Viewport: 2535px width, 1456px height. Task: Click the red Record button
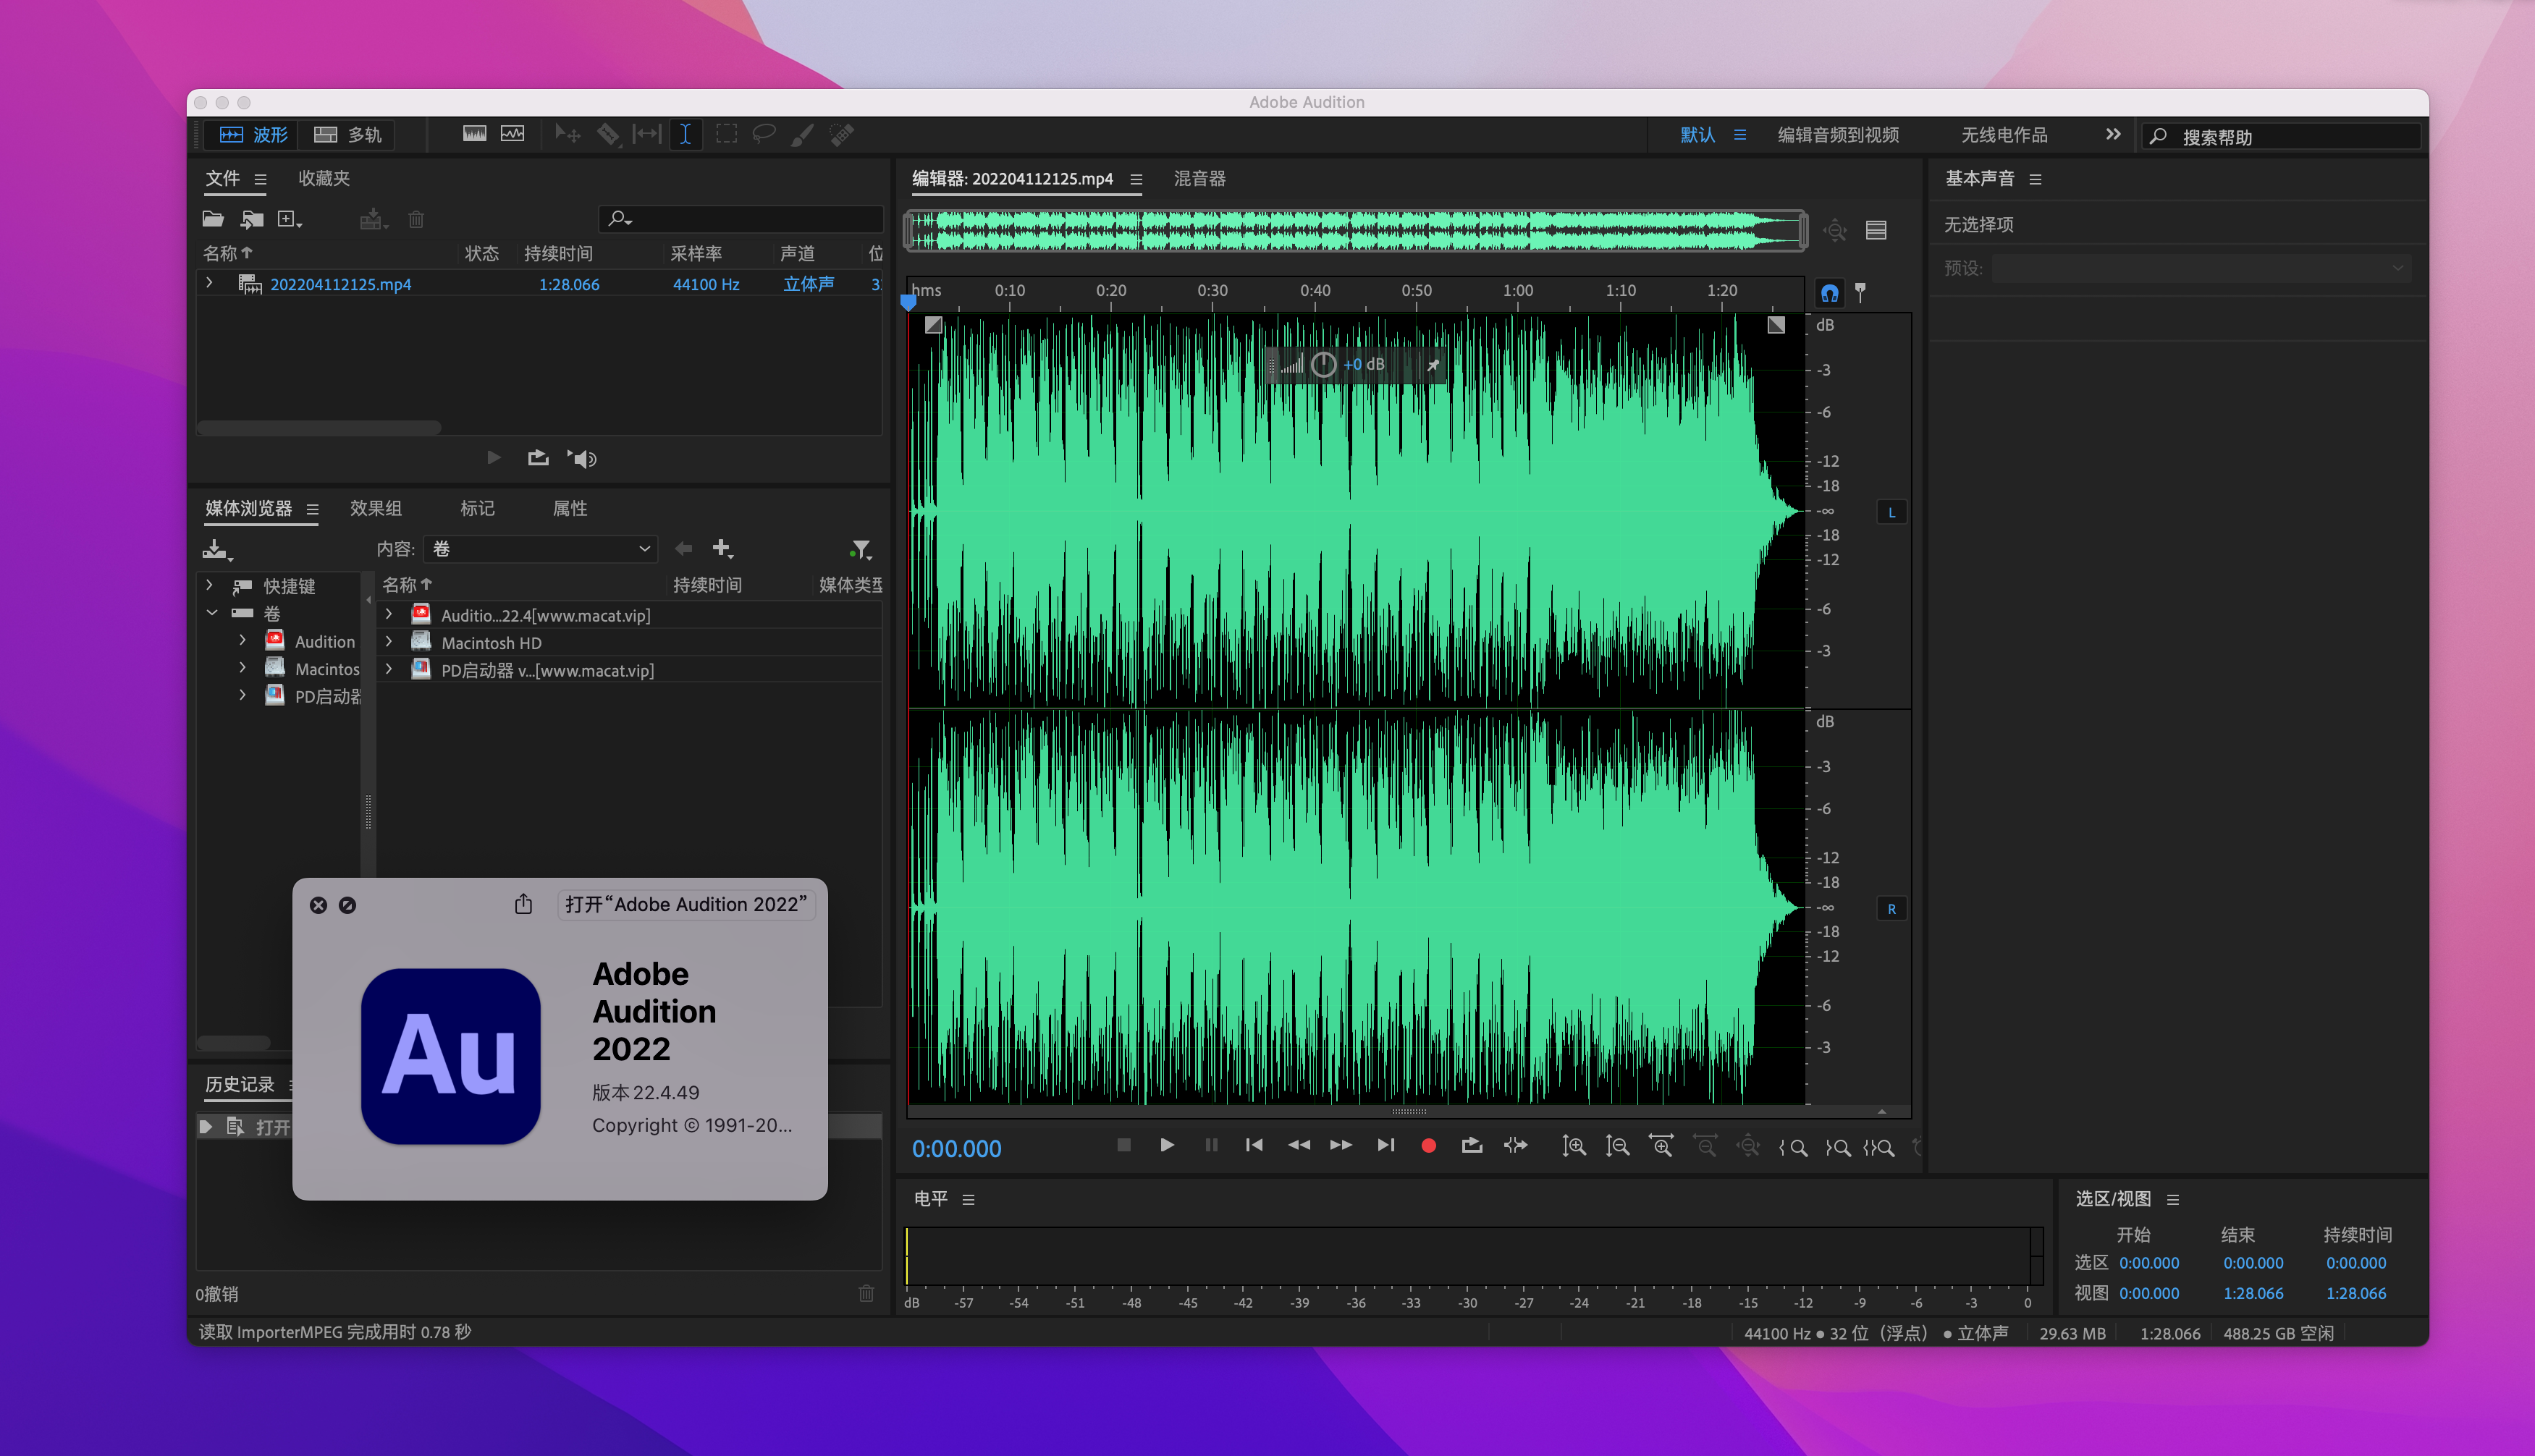click(1428, 1146)
